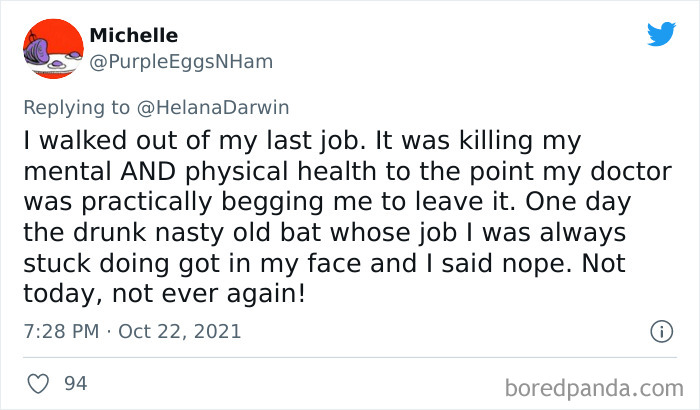Click the display name Michelle
Image resolution: width=700 pixels, height=410 pixels.
point(133,35)
